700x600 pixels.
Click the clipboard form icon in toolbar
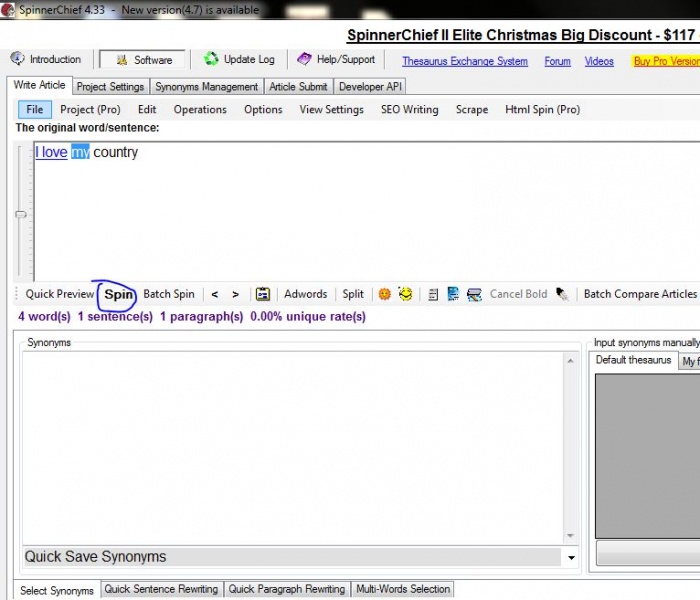(262, 294)
